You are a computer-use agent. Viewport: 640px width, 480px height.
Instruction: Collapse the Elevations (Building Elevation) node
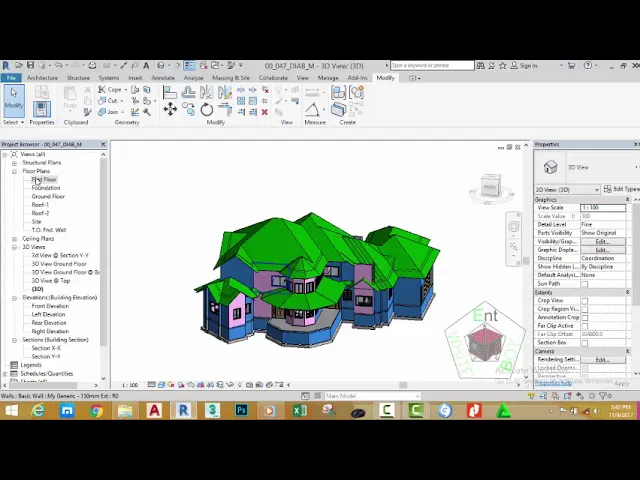[14, 298]
